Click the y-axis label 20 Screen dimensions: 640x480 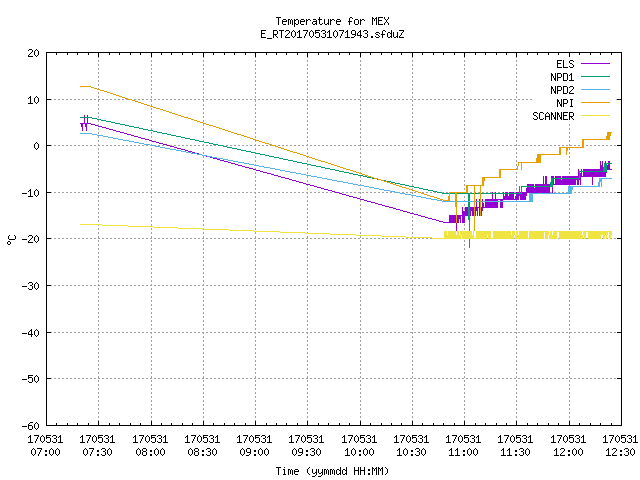(33, 53)
